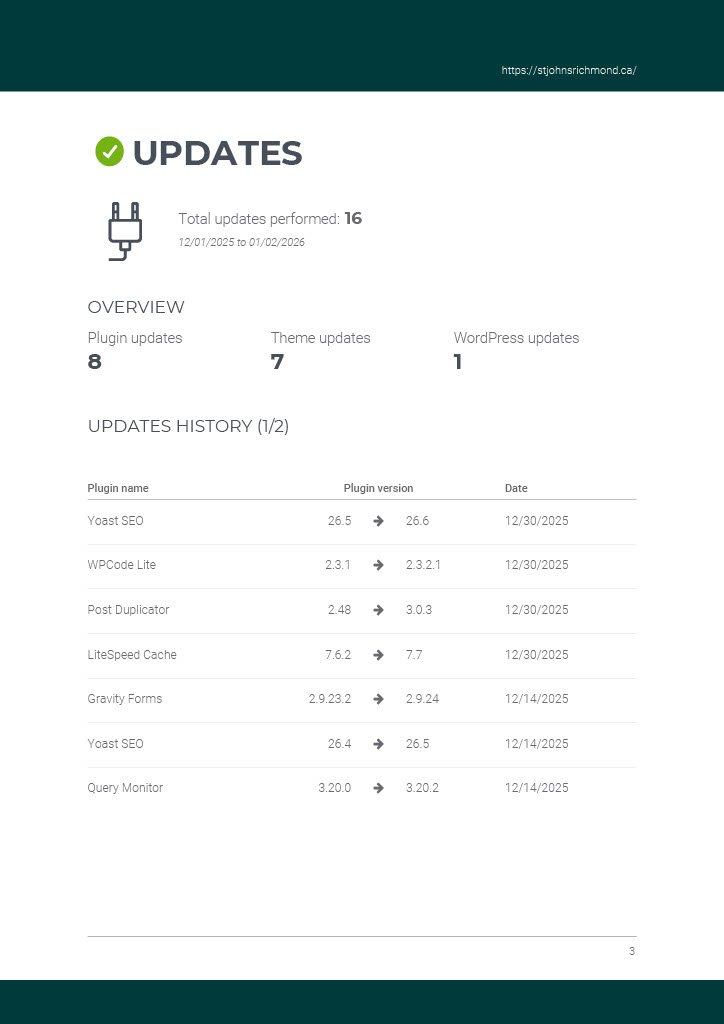Viewport: 724px width, 1024px height.
Task: Select the Plugin version column header
Action: click(378, 488)
